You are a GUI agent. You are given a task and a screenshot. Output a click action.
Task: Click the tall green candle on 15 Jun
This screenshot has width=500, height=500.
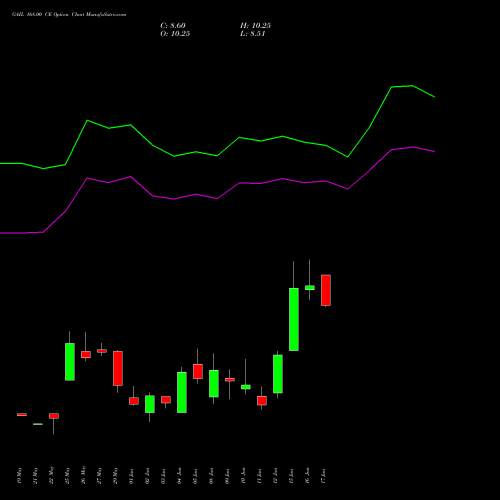click(x=294, y=319)
